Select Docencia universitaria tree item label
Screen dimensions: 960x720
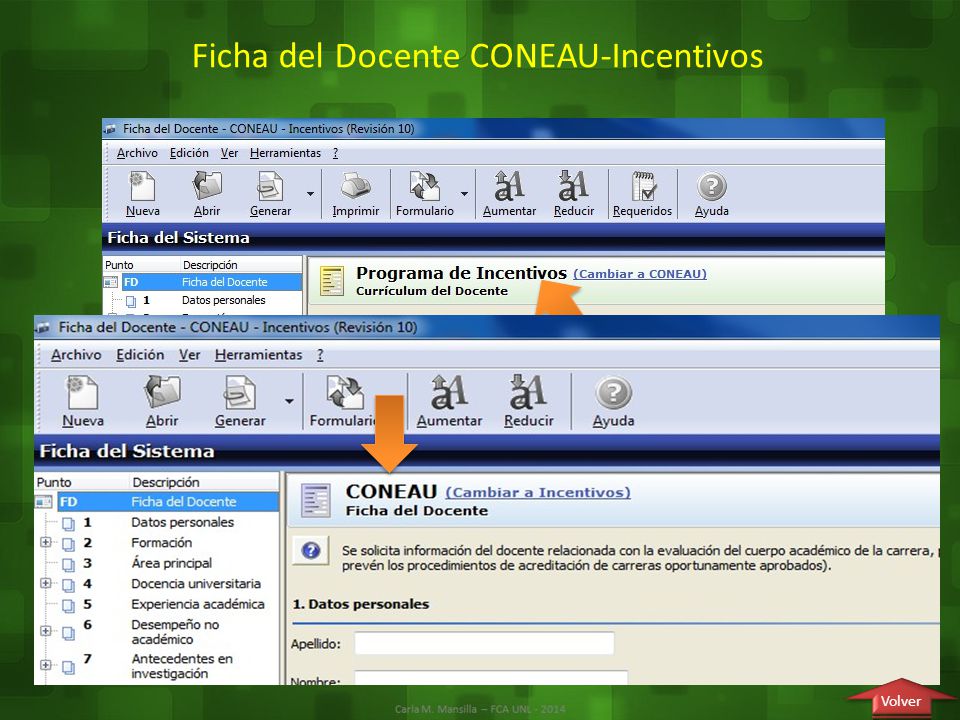click(x=196, y=583)
